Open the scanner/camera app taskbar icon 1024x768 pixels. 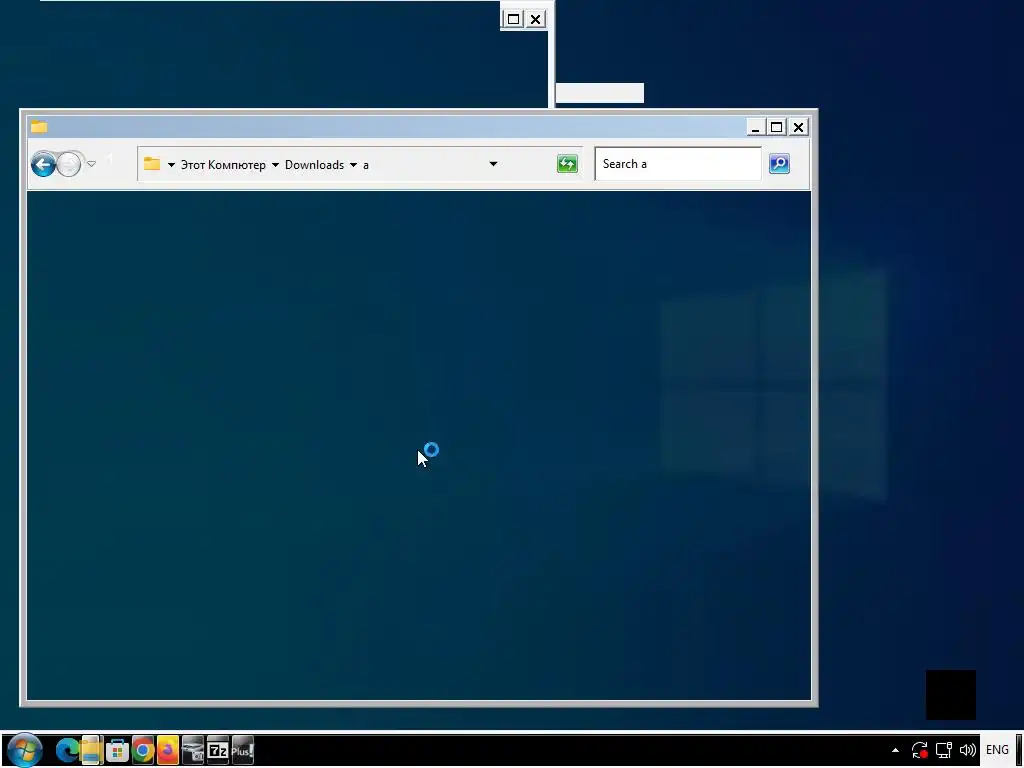tap(193, 750)
